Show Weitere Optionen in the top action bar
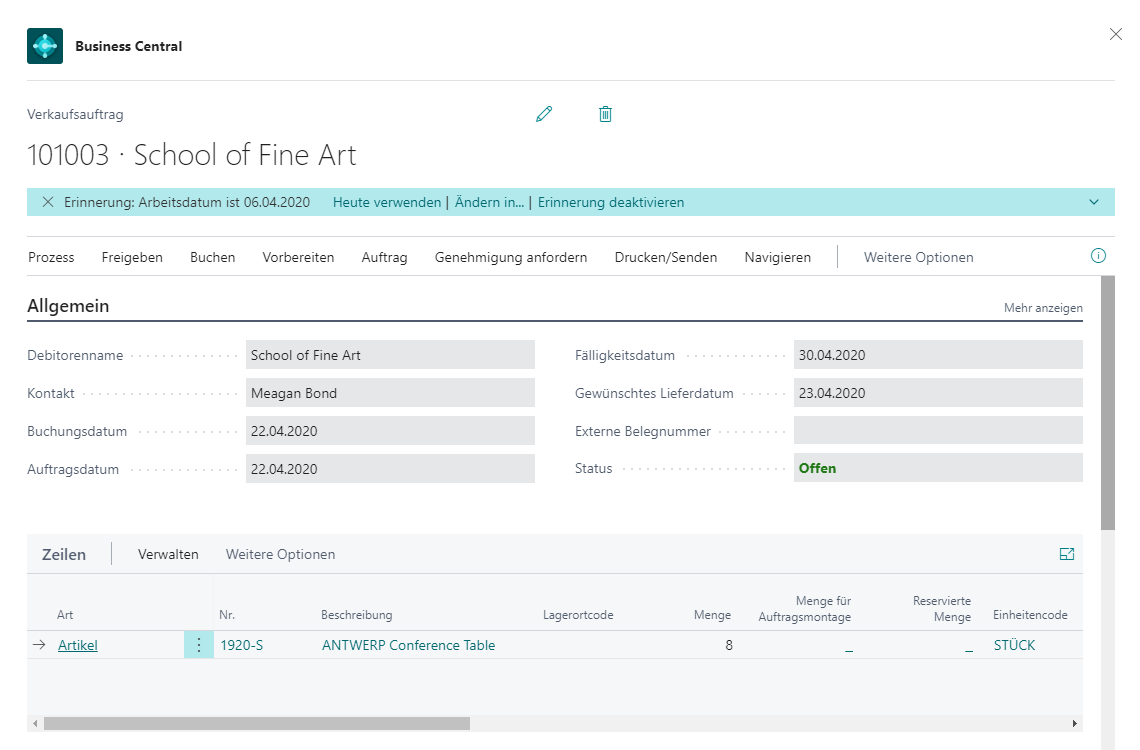Viewport: 1140px width, 750px height. coord(918,257)
